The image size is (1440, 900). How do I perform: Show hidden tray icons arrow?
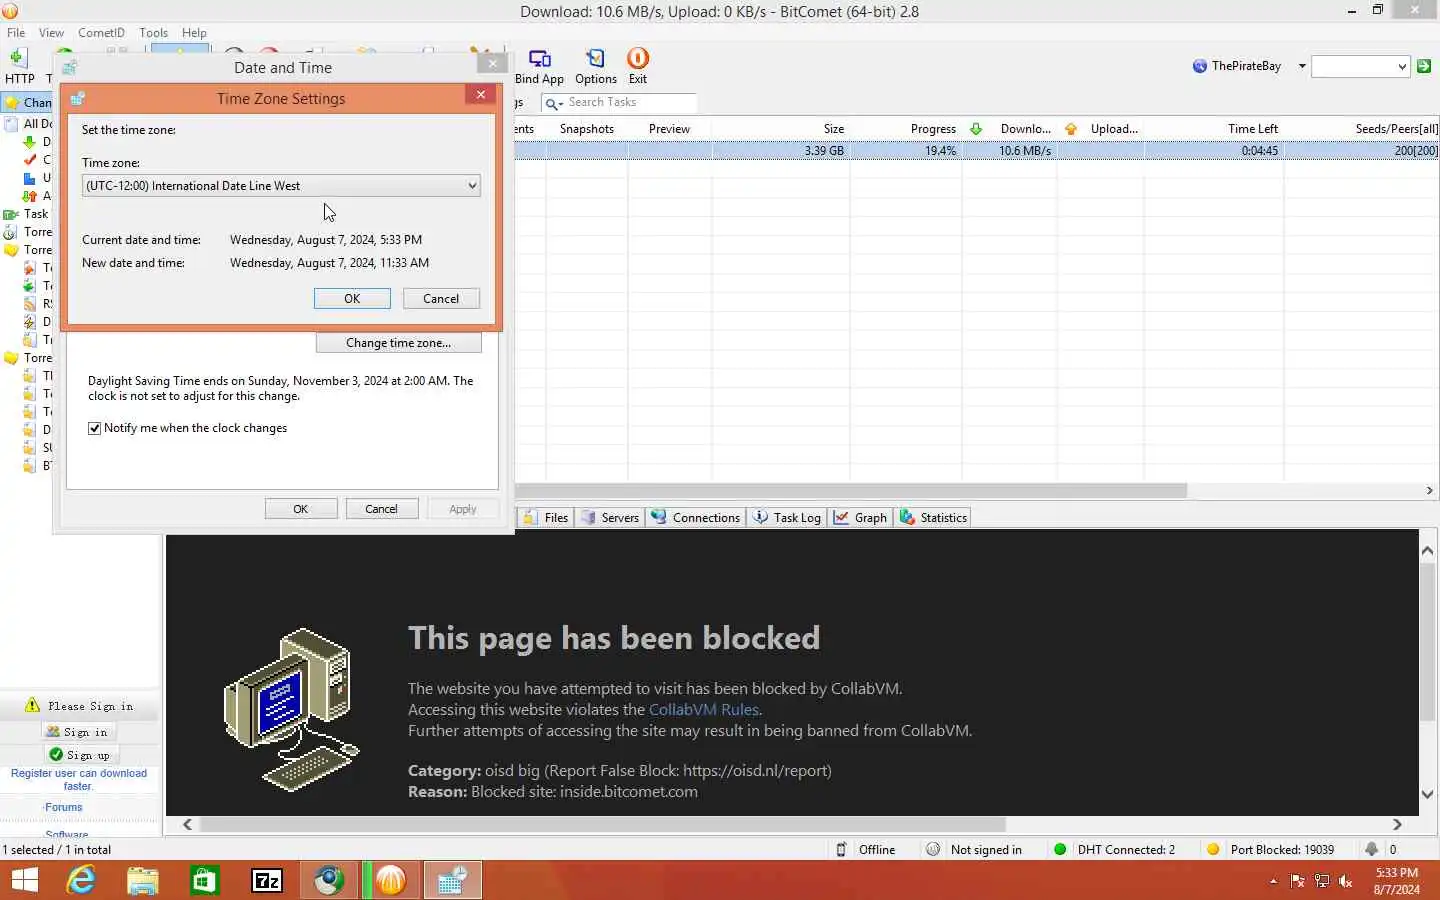click(x=1273, y=881)
